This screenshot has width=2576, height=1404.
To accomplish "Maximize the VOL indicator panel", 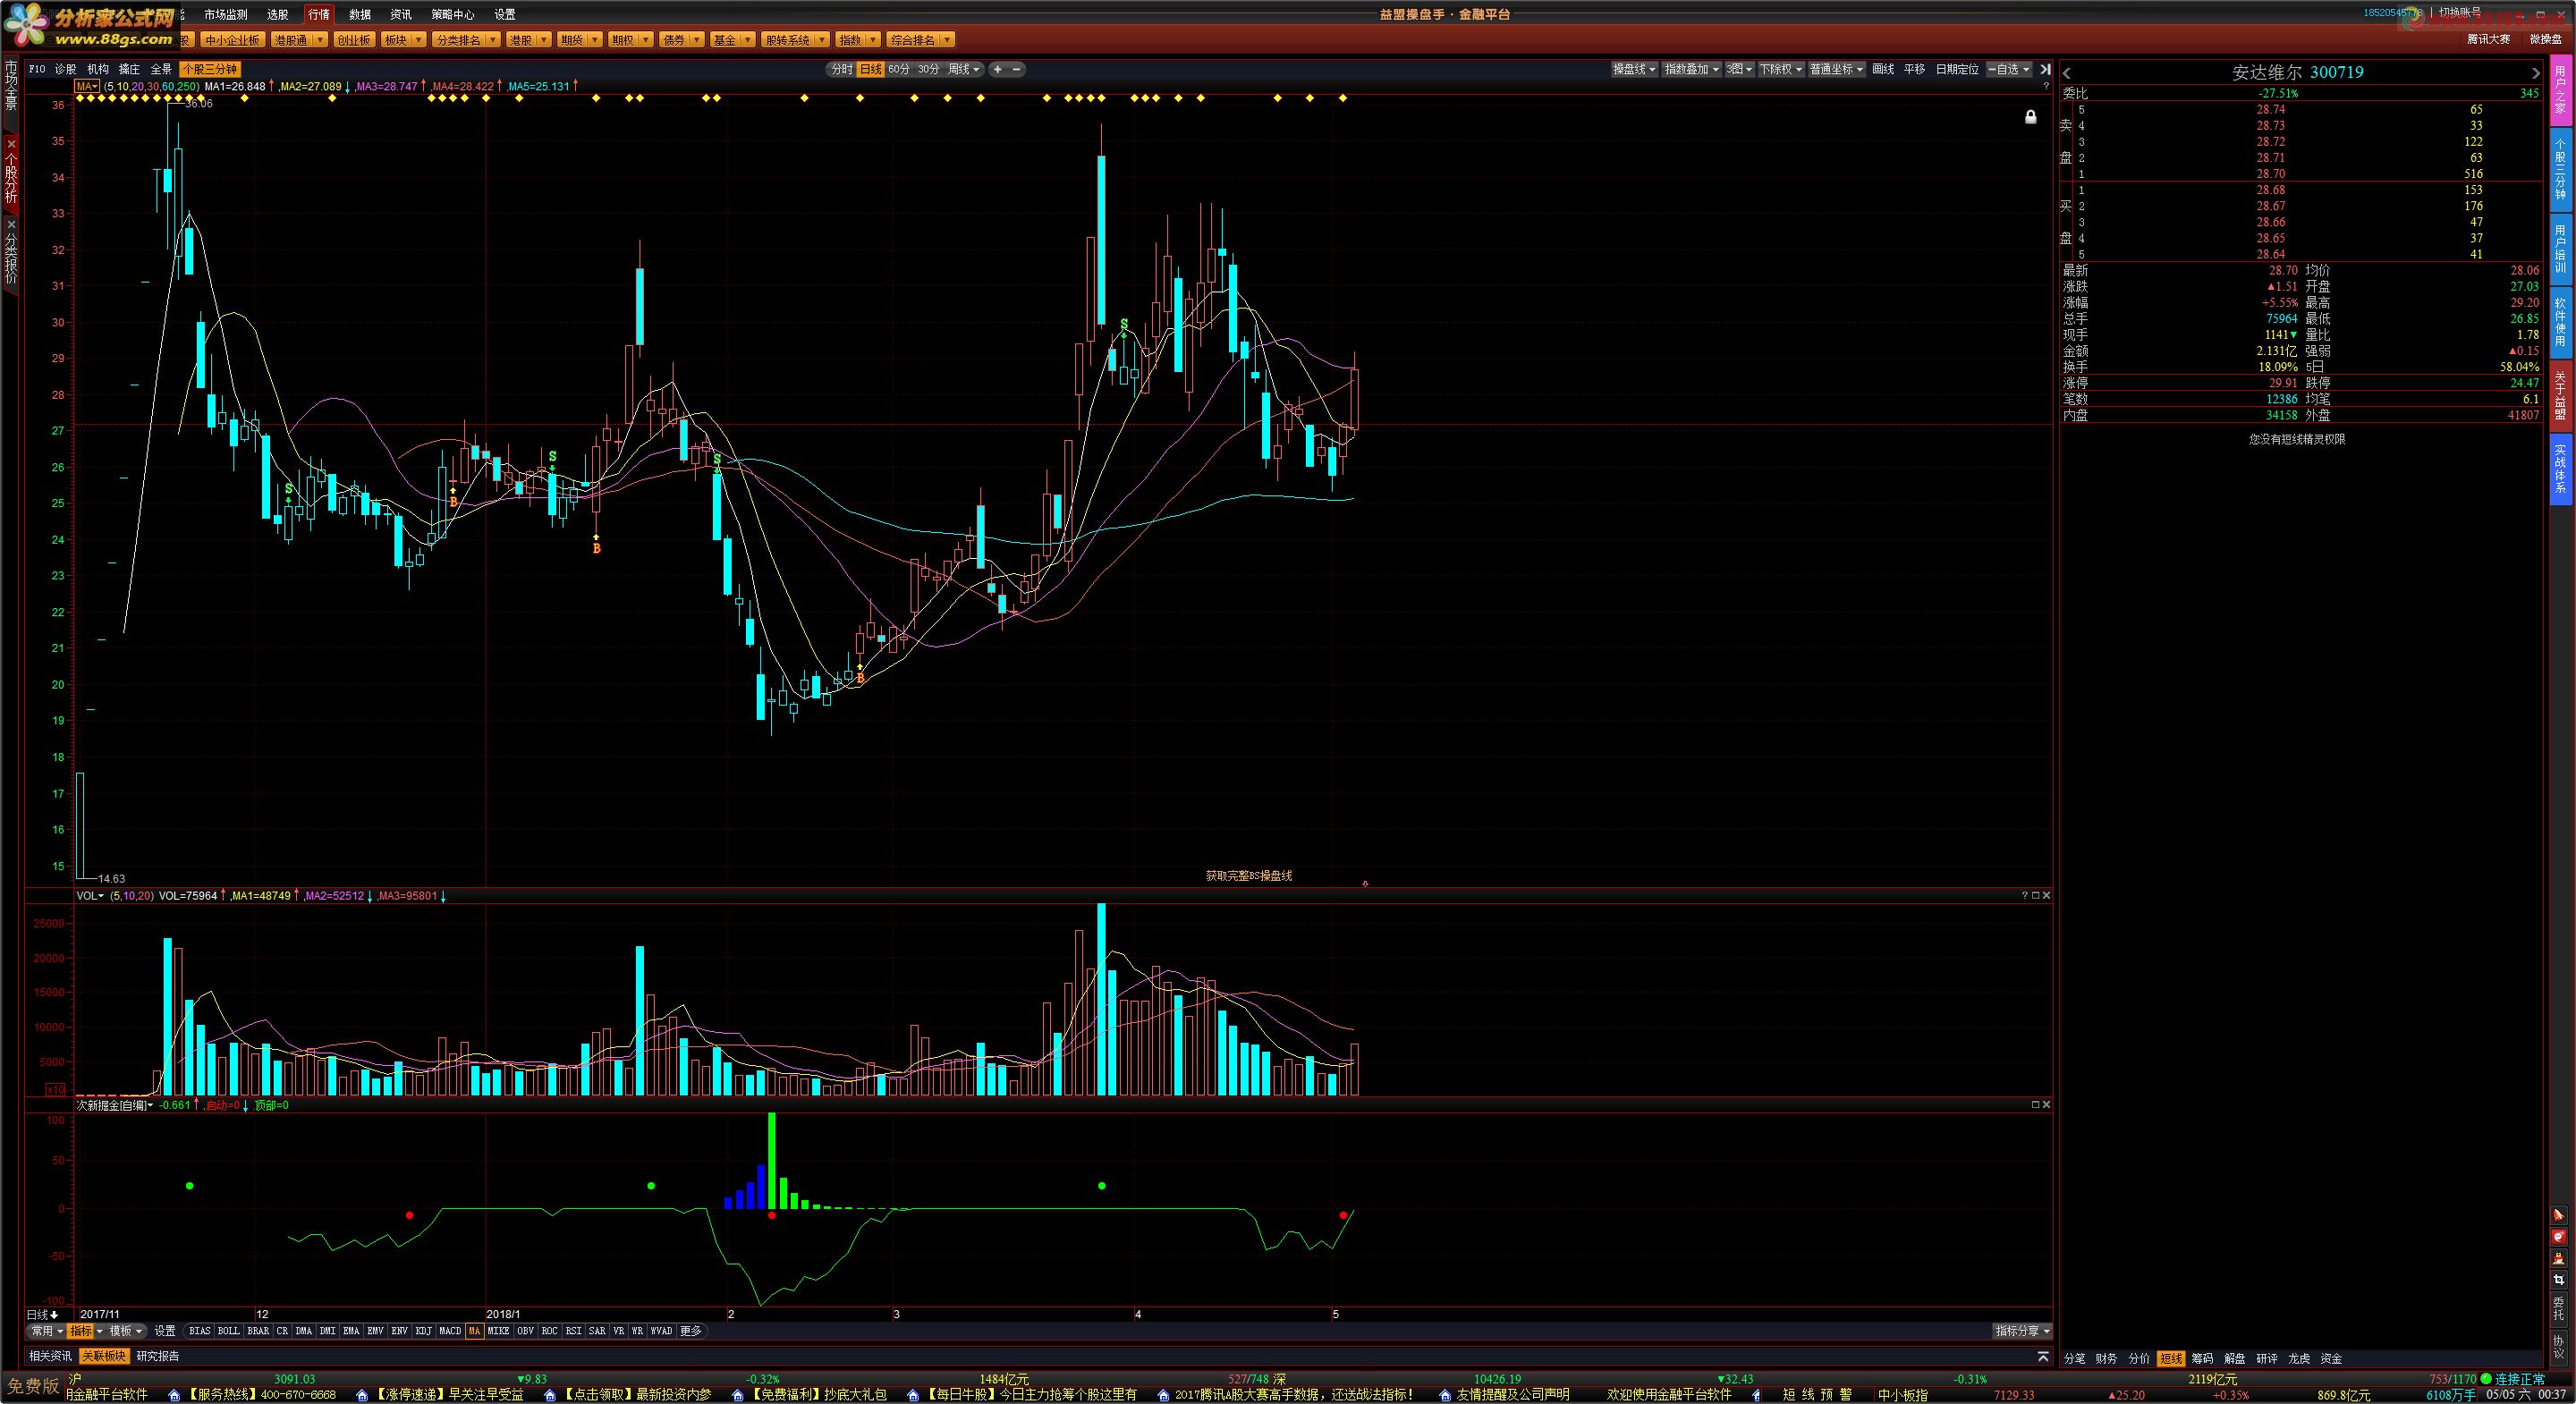I will [2035, 895].
